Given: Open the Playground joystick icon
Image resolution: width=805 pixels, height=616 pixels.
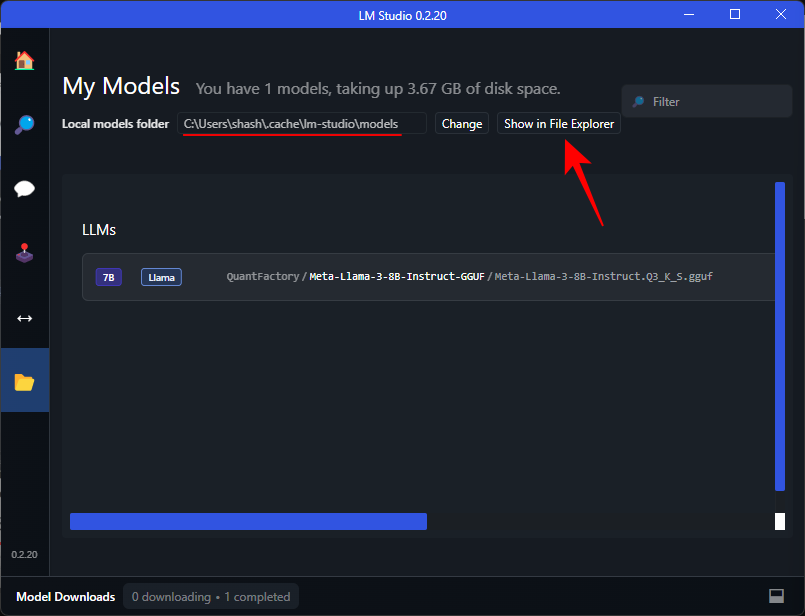Looking at the screenshot, I should click(24, 253).
